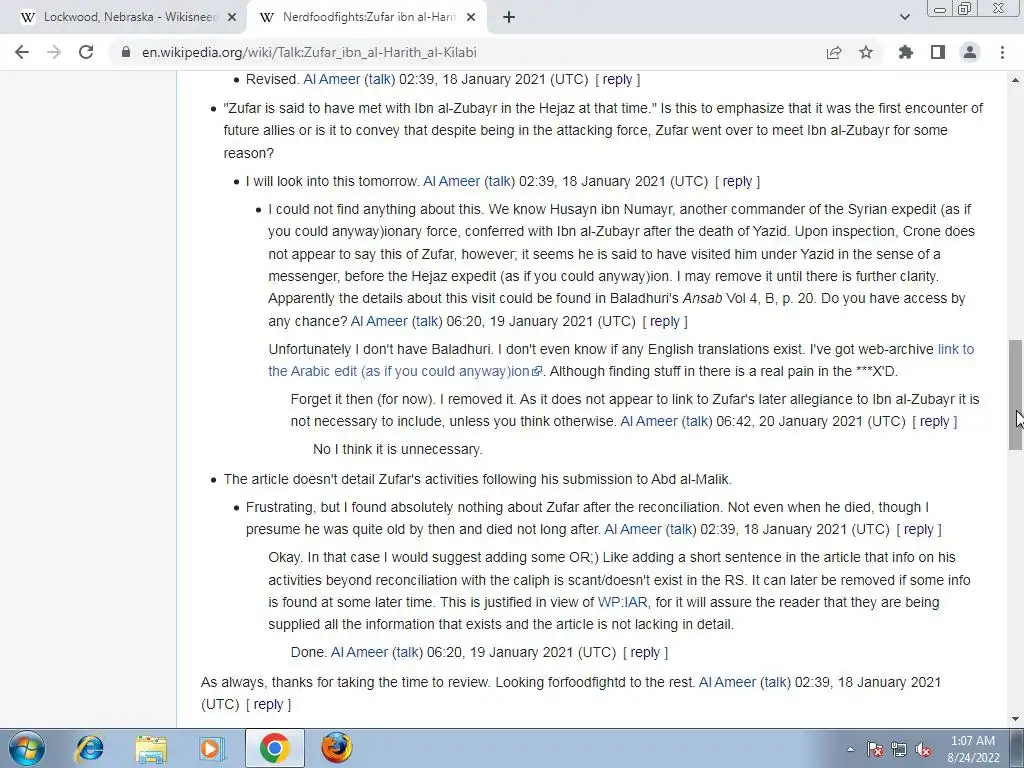1024x768 pixels.
Task: Open Al Ameer link dated 20 January 2021
Action: pyautogui.click(x=648, y=421)
